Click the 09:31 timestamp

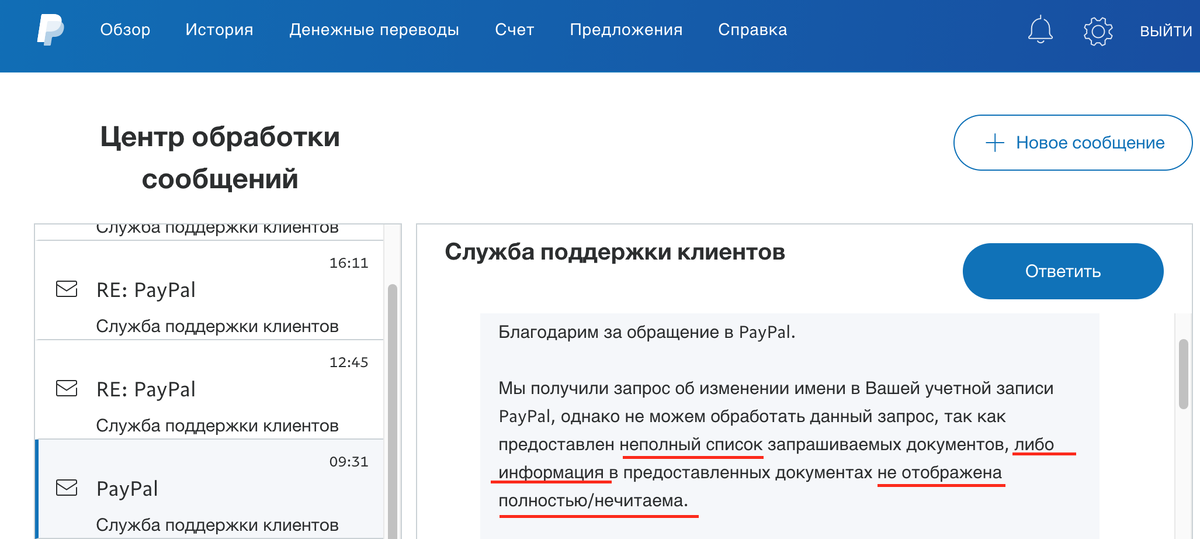click(349, 461)
